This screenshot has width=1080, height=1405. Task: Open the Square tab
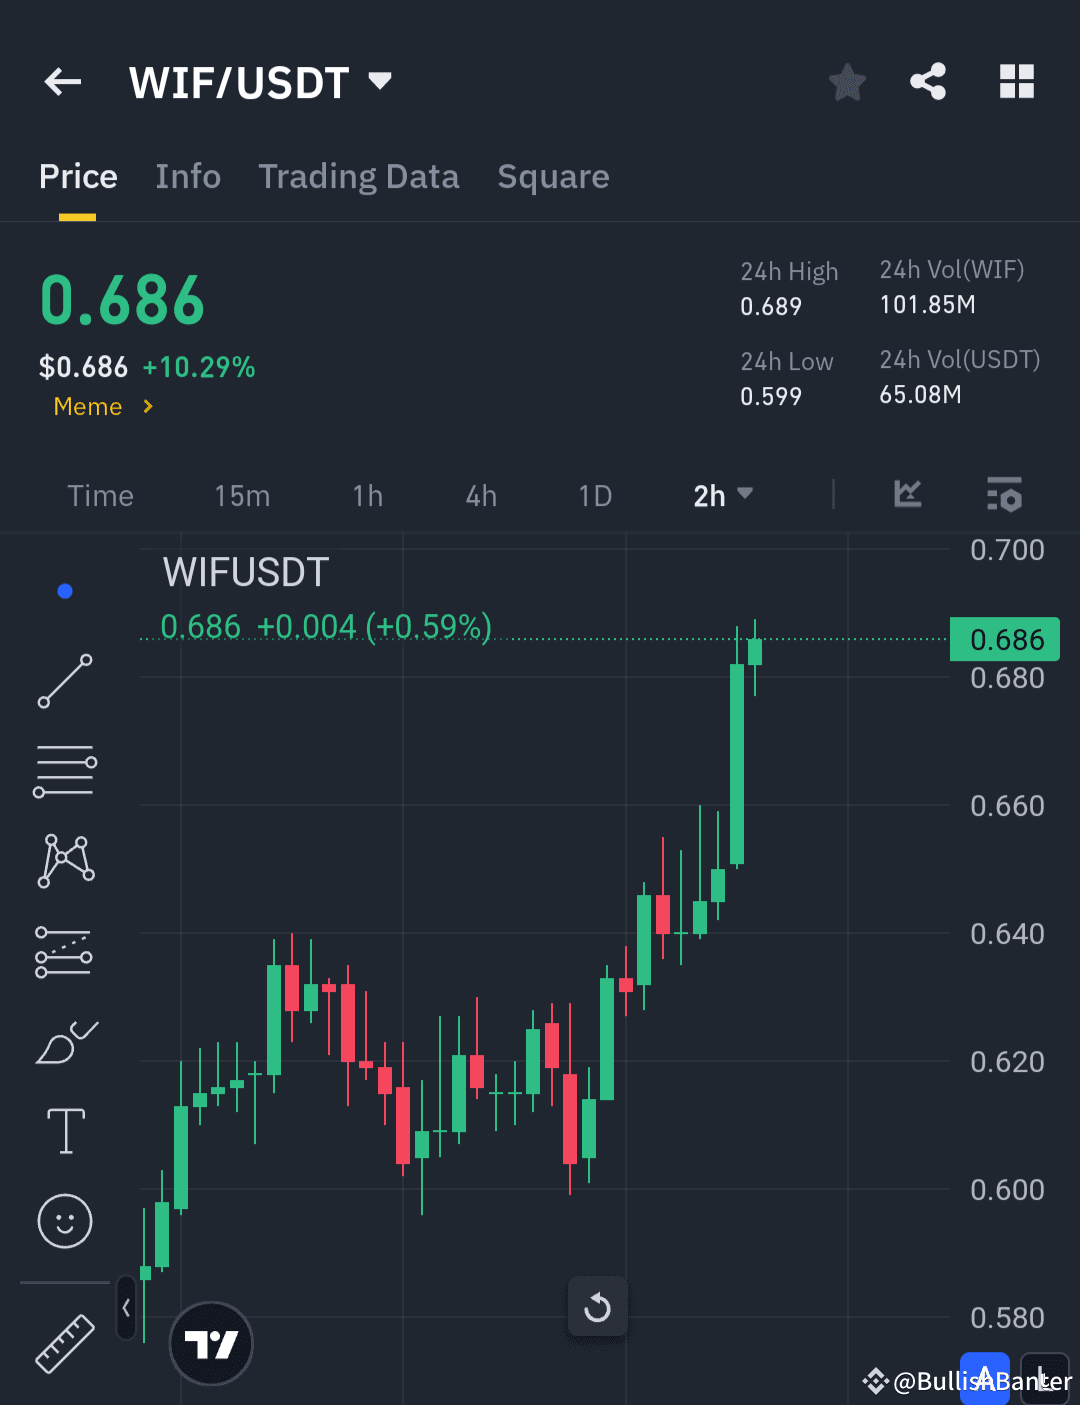coord(553,176)
